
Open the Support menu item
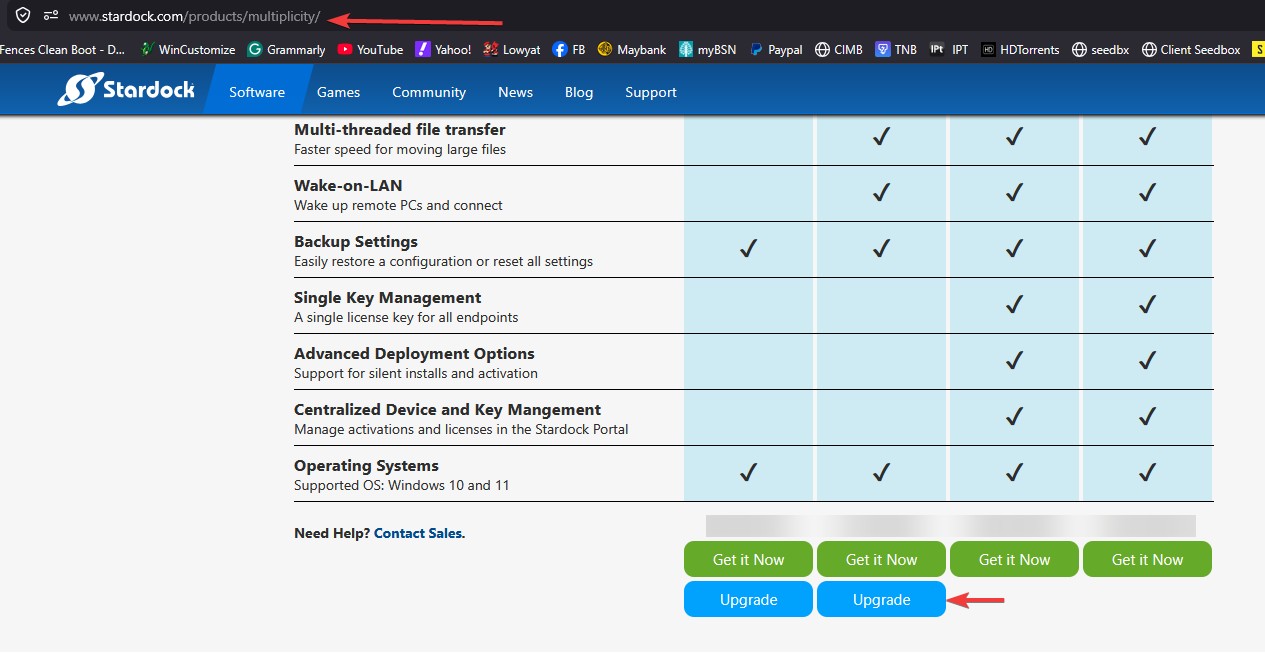click(x=651, y=92)
